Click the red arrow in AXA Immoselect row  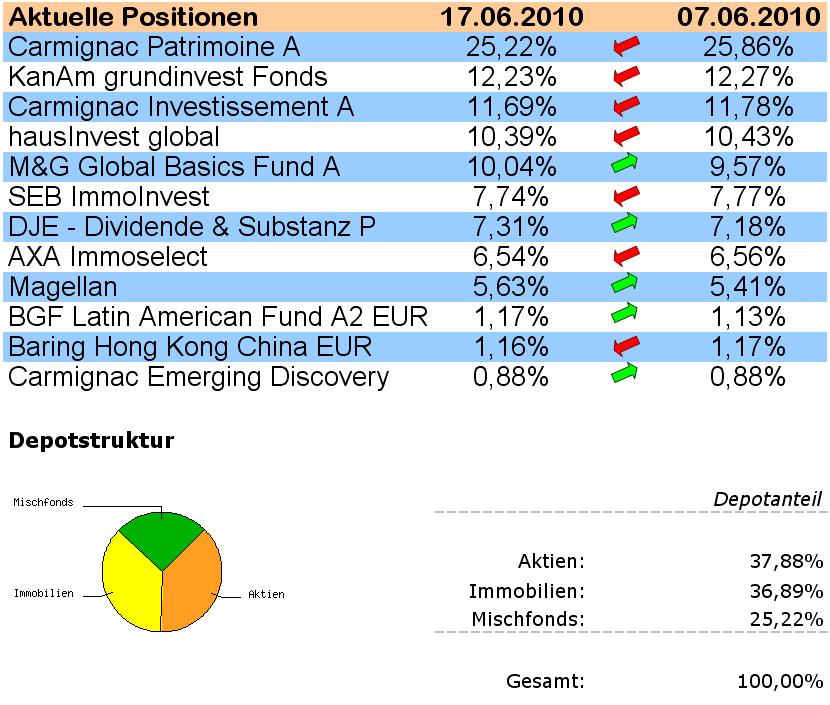[x=625, y=256]
